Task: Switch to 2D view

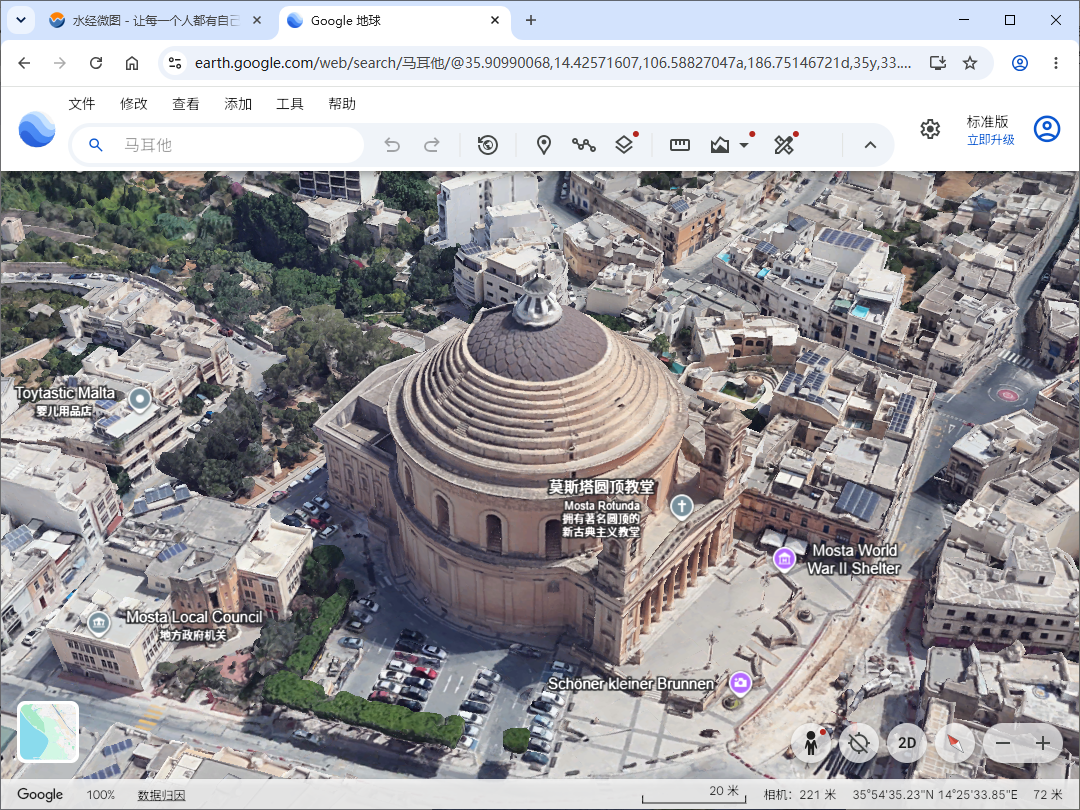Action: (907, 743)
